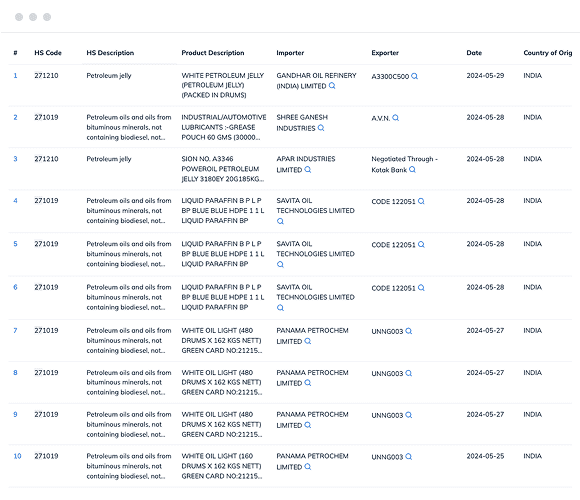
Task: Select date cell 2024-05-25
Action: pyautogui.click(x=485, y=456)
